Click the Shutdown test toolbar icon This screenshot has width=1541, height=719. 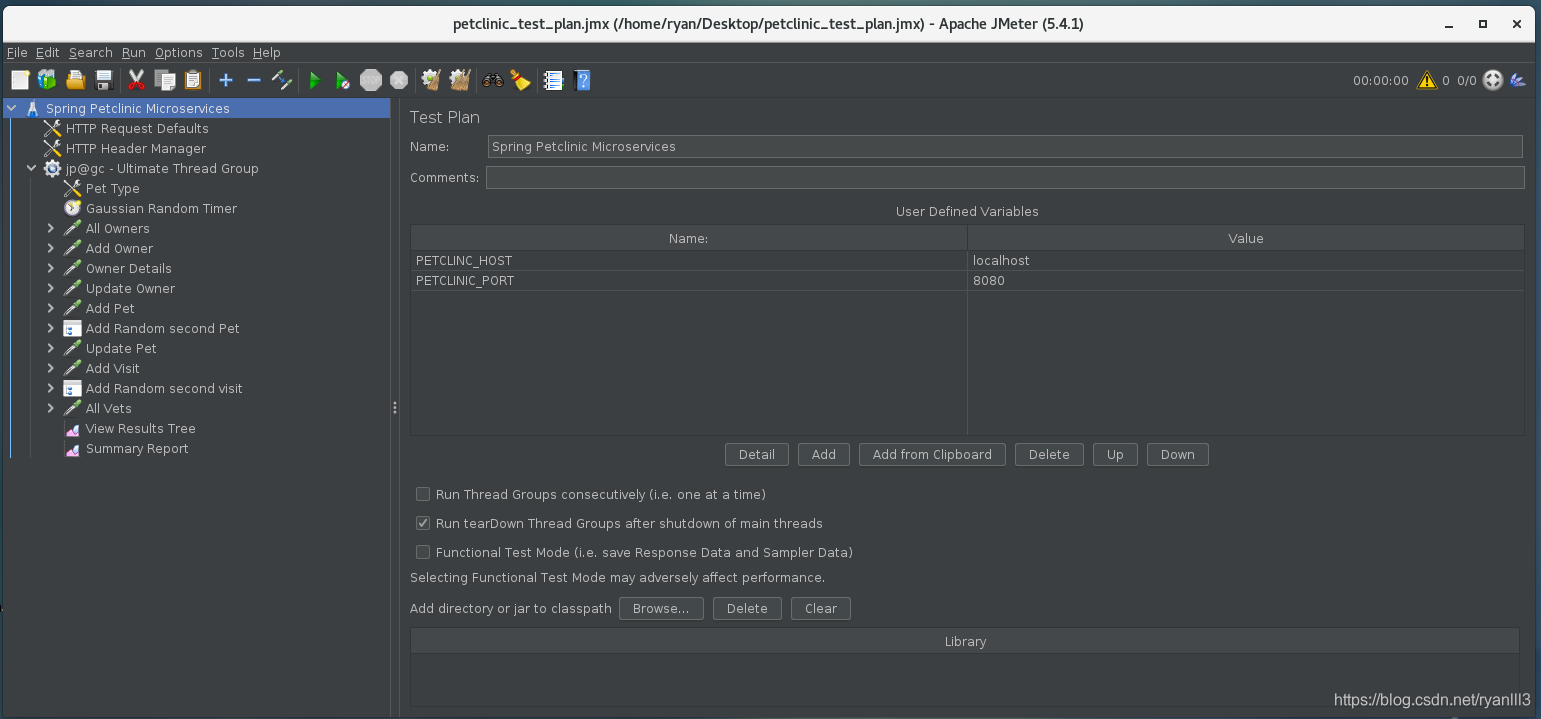[399, 80]
